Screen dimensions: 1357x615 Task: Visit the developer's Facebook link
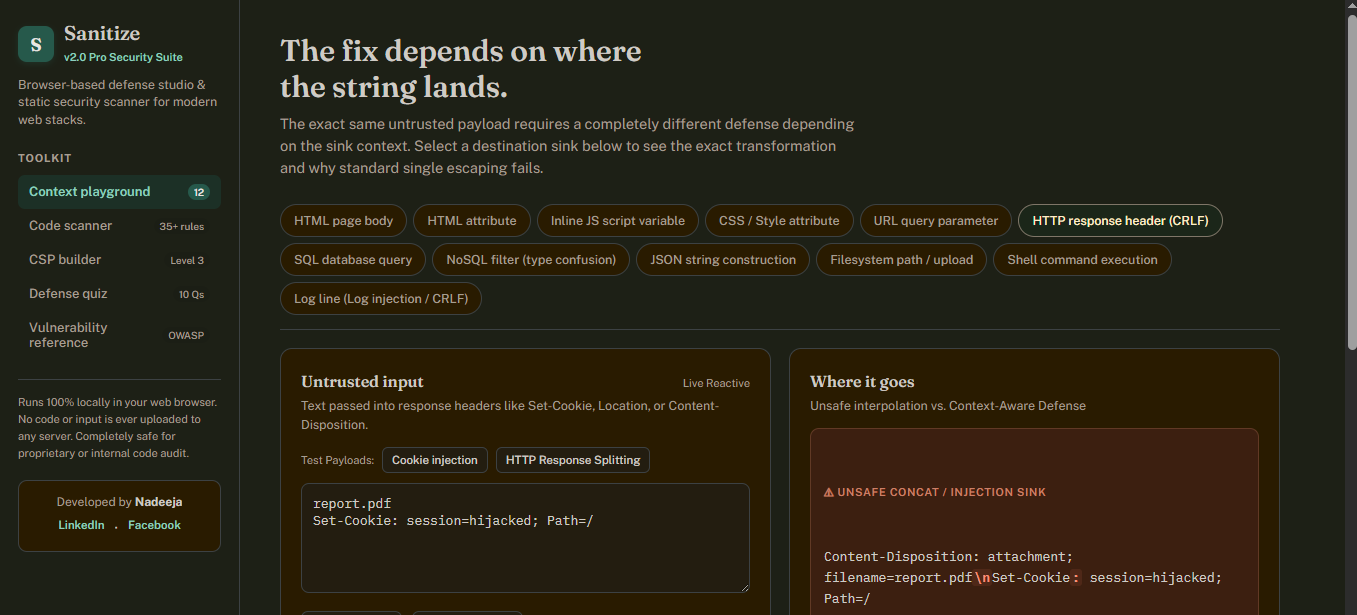click(154, 525)
